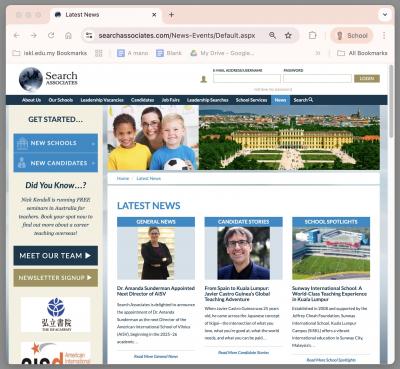Open the apps grid icon in bookmarks bar

[x=99, y=53]
